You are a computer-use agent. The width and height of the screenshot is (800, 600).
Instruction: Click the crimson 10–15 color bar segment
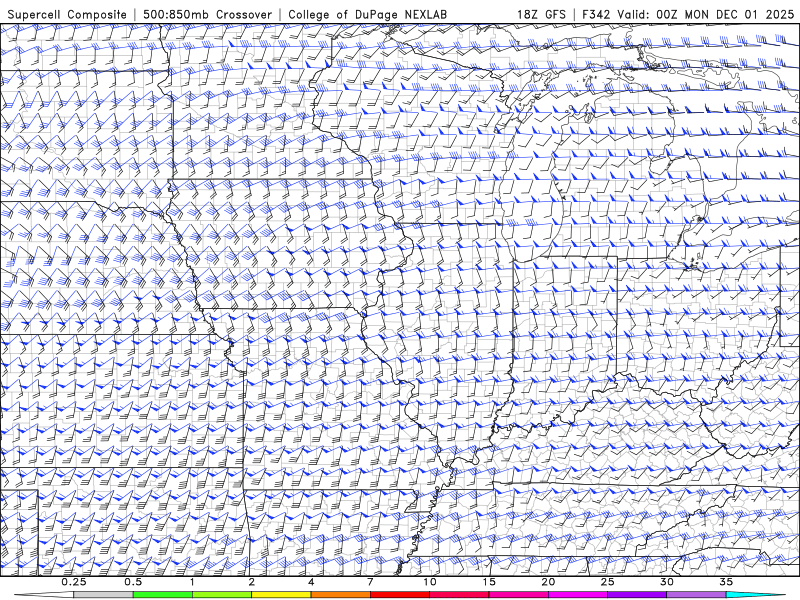459,595
